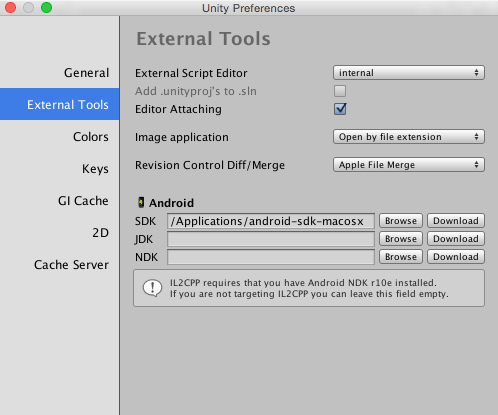The image size is (498, 415).
Task: Browse for the Android SDK location
Action: coord(401,221)
